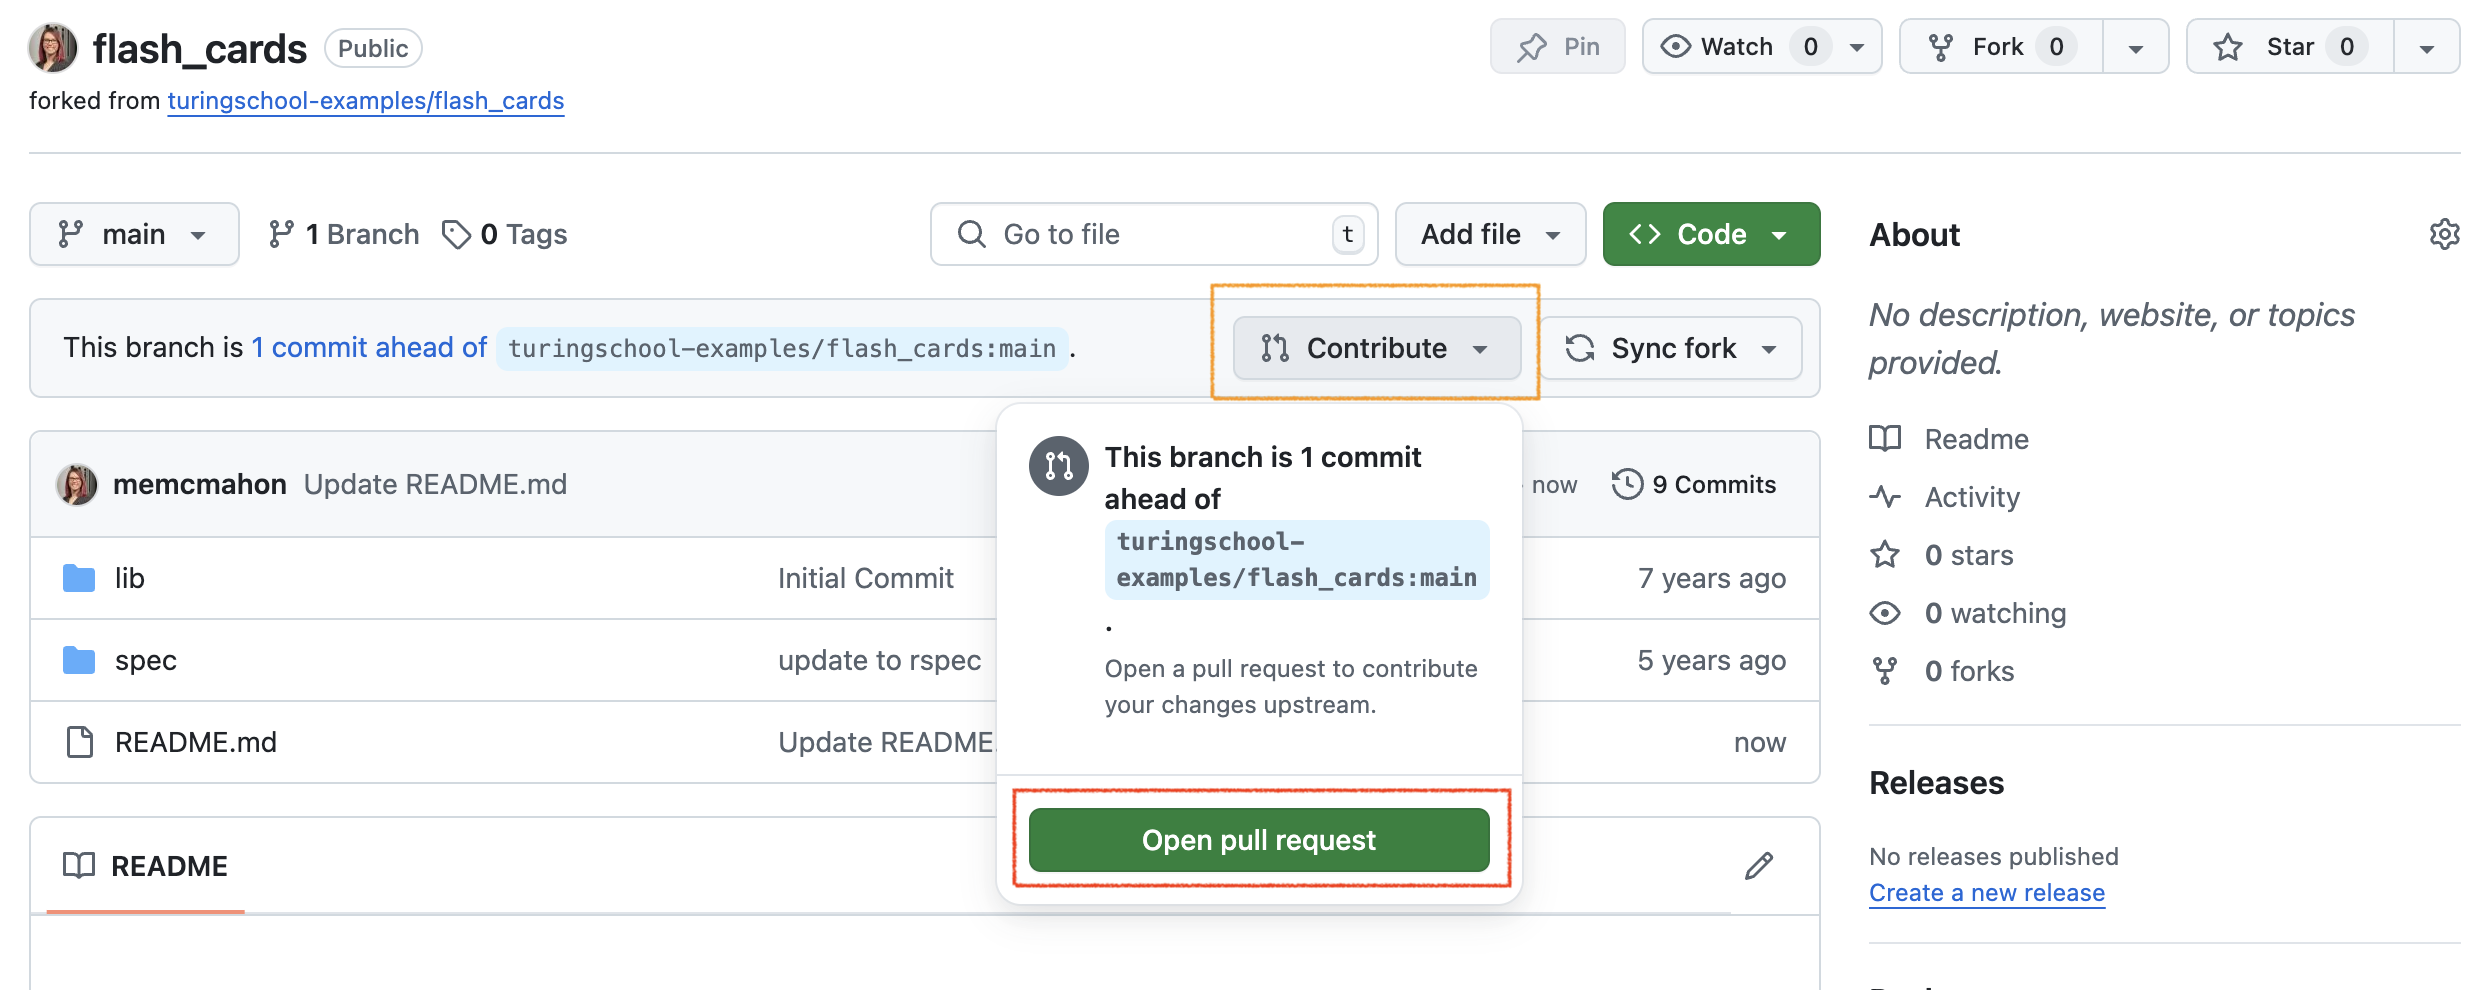Open the Contribute menu
Viewport: 2478px width, 990px height.
click(x=1376, y=348)
